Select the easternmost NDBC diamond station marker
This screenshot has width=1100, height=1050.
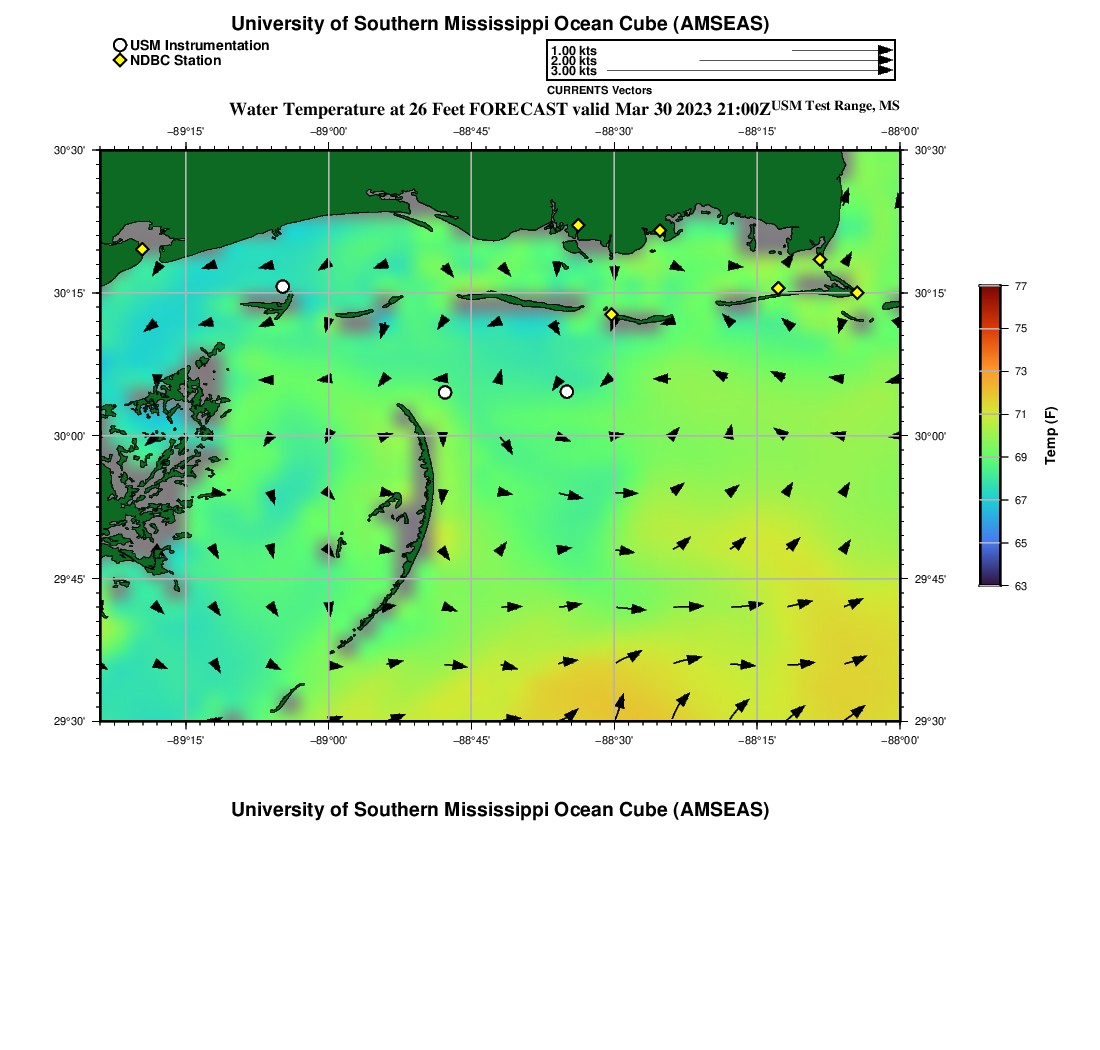point(857,293)
